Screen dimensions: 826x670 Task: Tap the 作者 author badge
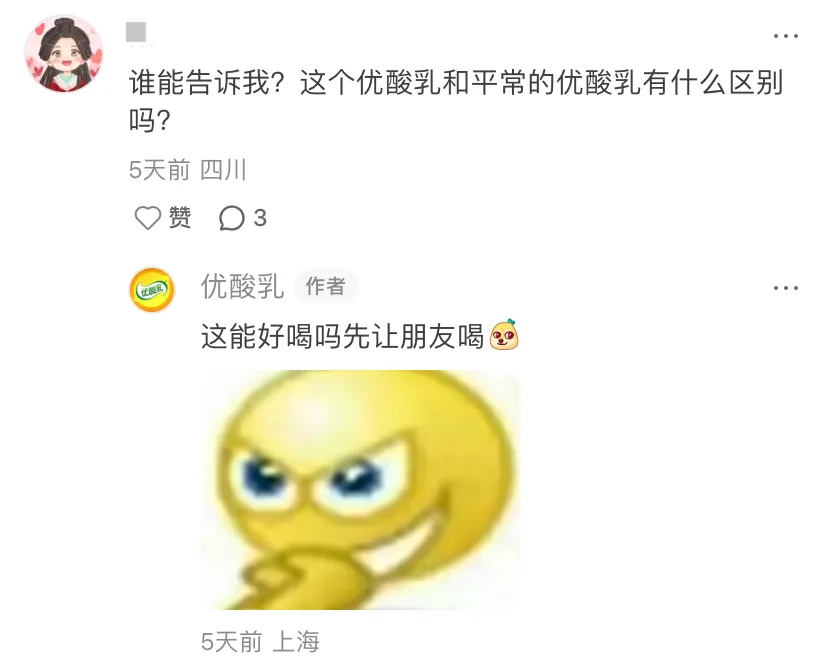[326, 287]
